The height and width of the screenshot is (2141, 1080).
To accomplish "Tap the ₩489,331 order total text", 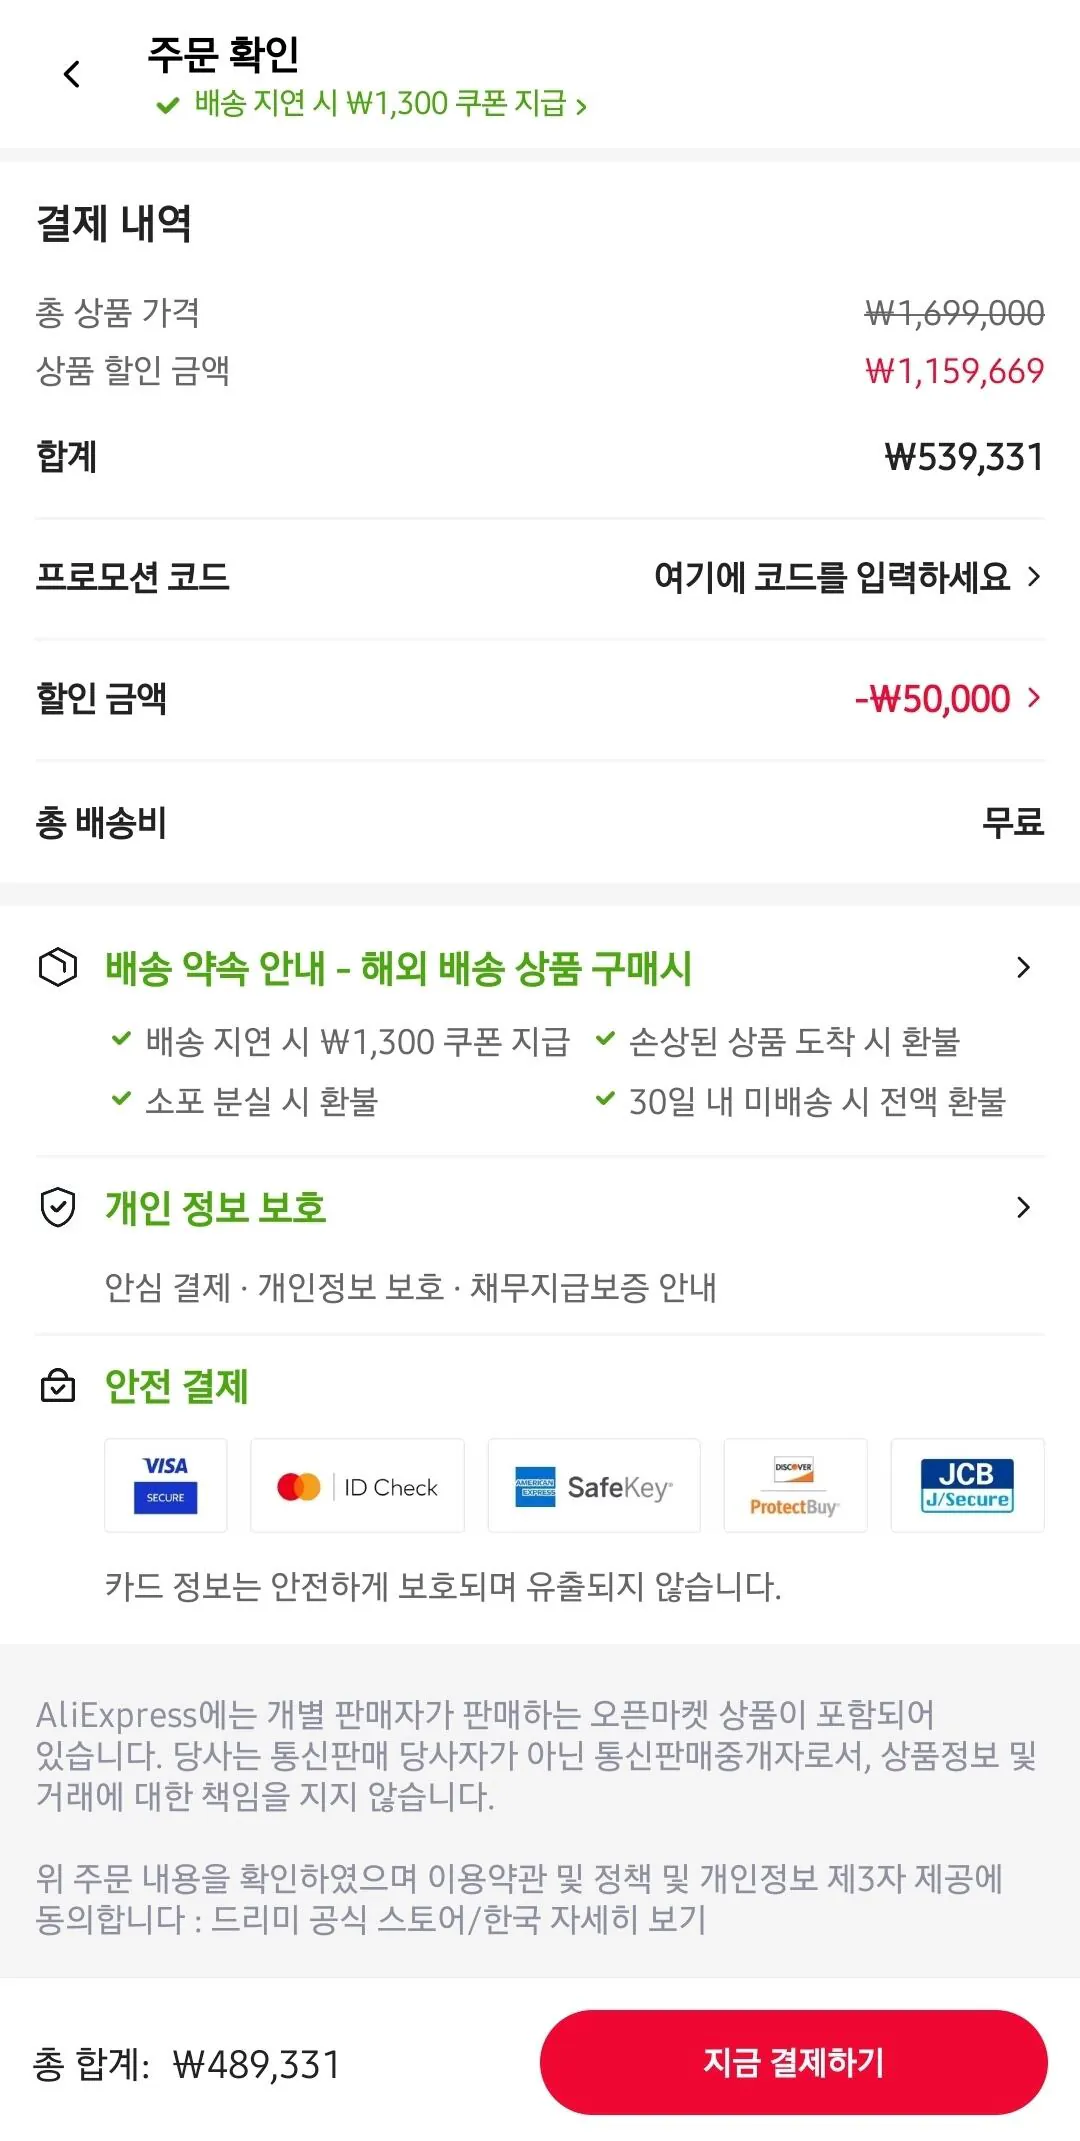I will click(257, 2064).
